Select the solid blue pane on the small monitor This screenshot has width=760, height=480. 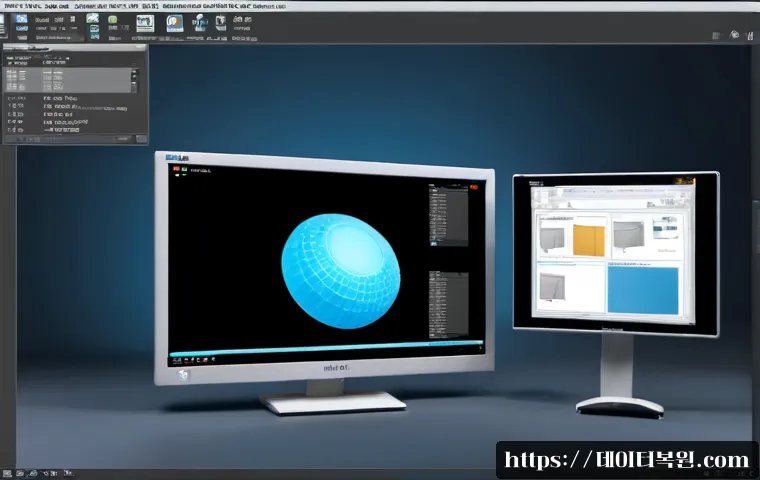[x=643, y=290]
